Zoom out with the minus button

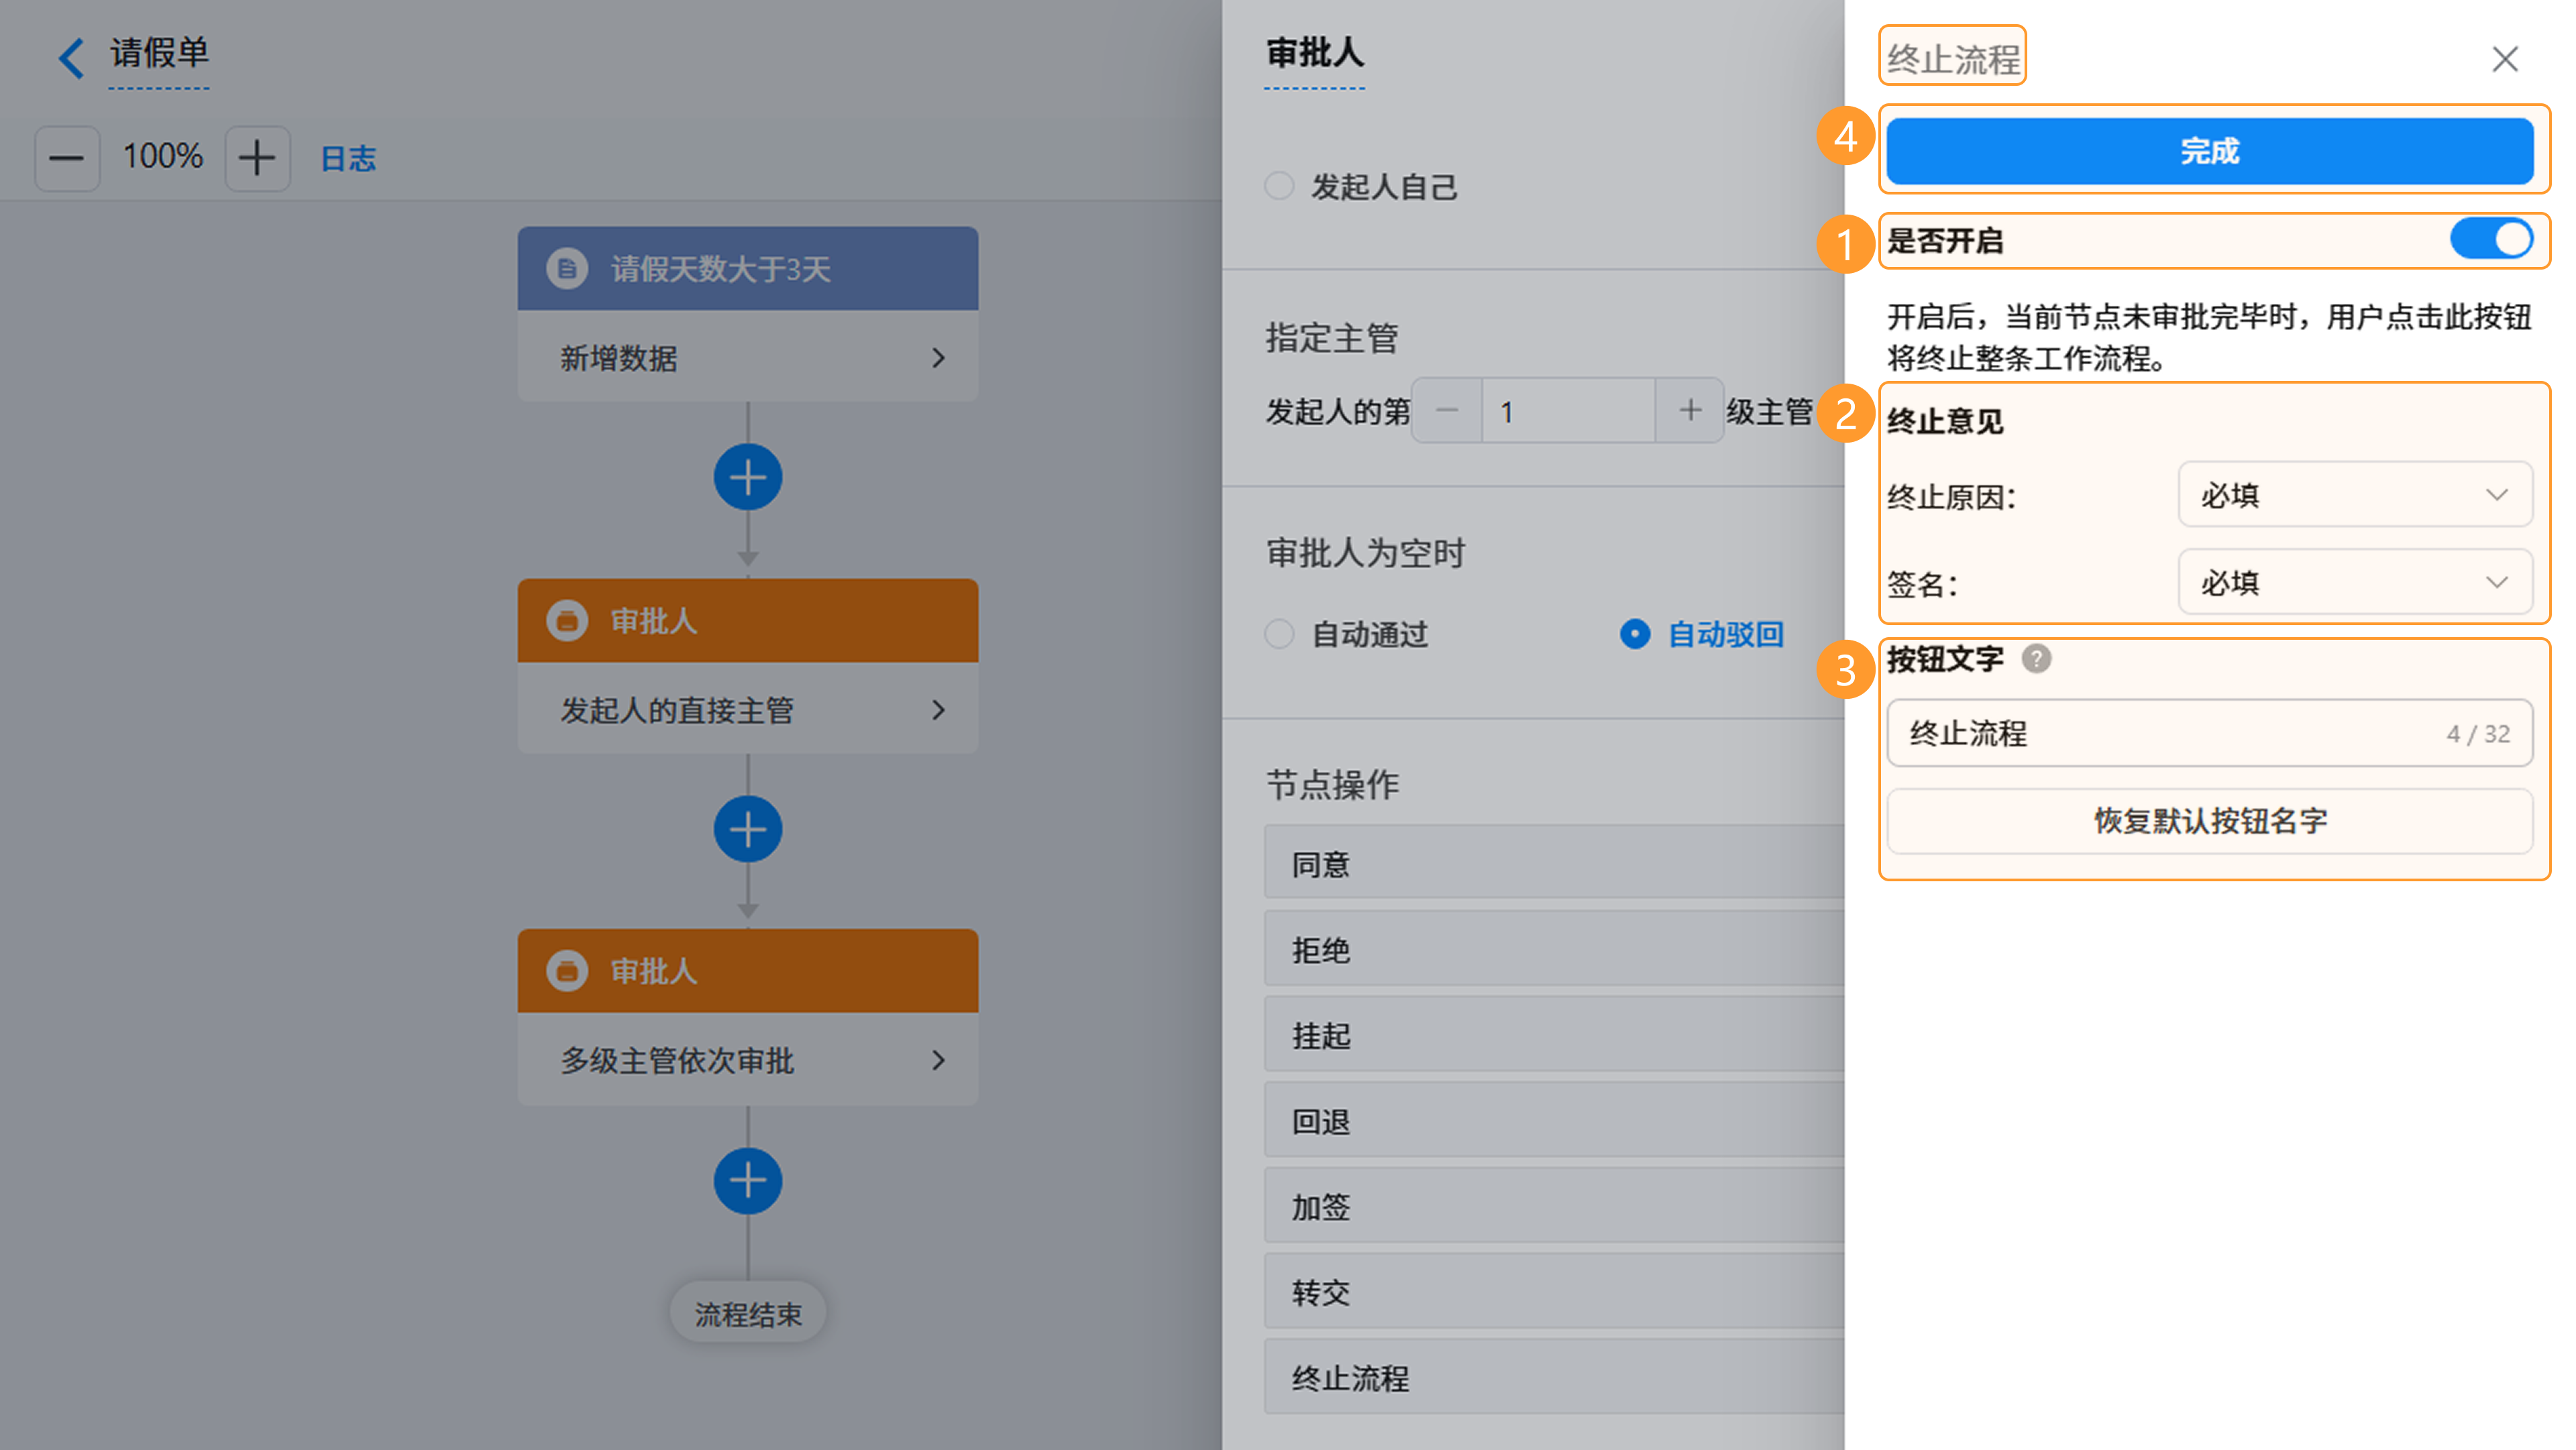tap(67, 158)
